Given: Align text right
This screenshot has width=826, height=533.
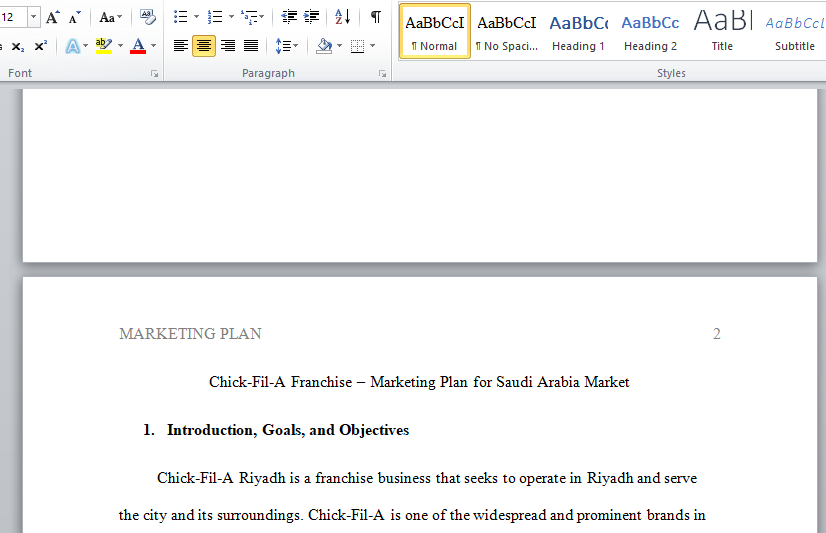Looking at the screenshot, I should [228, 46].
